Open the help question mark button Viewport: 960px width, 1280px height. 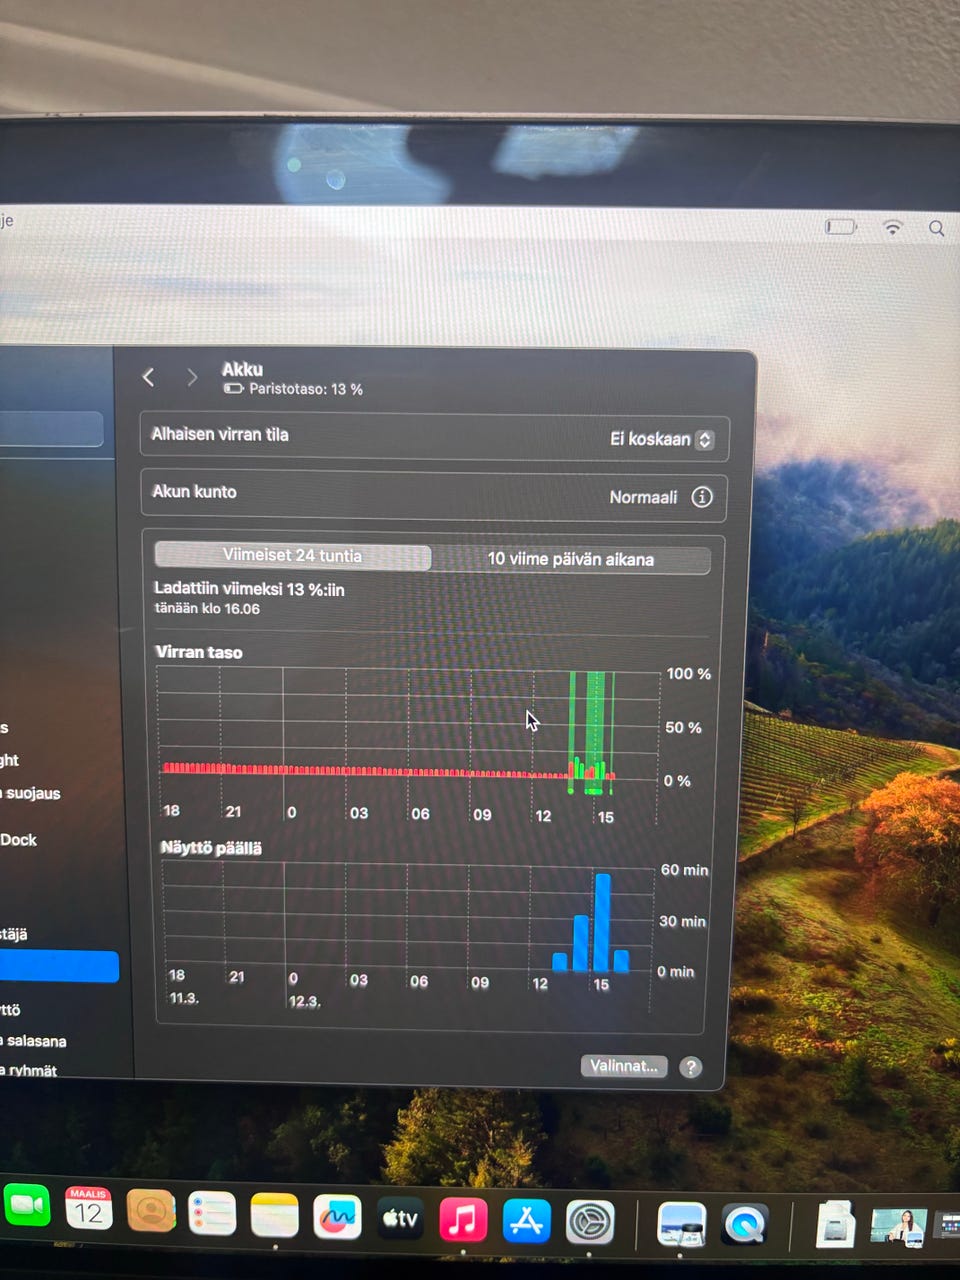[x=690, y=1067]
